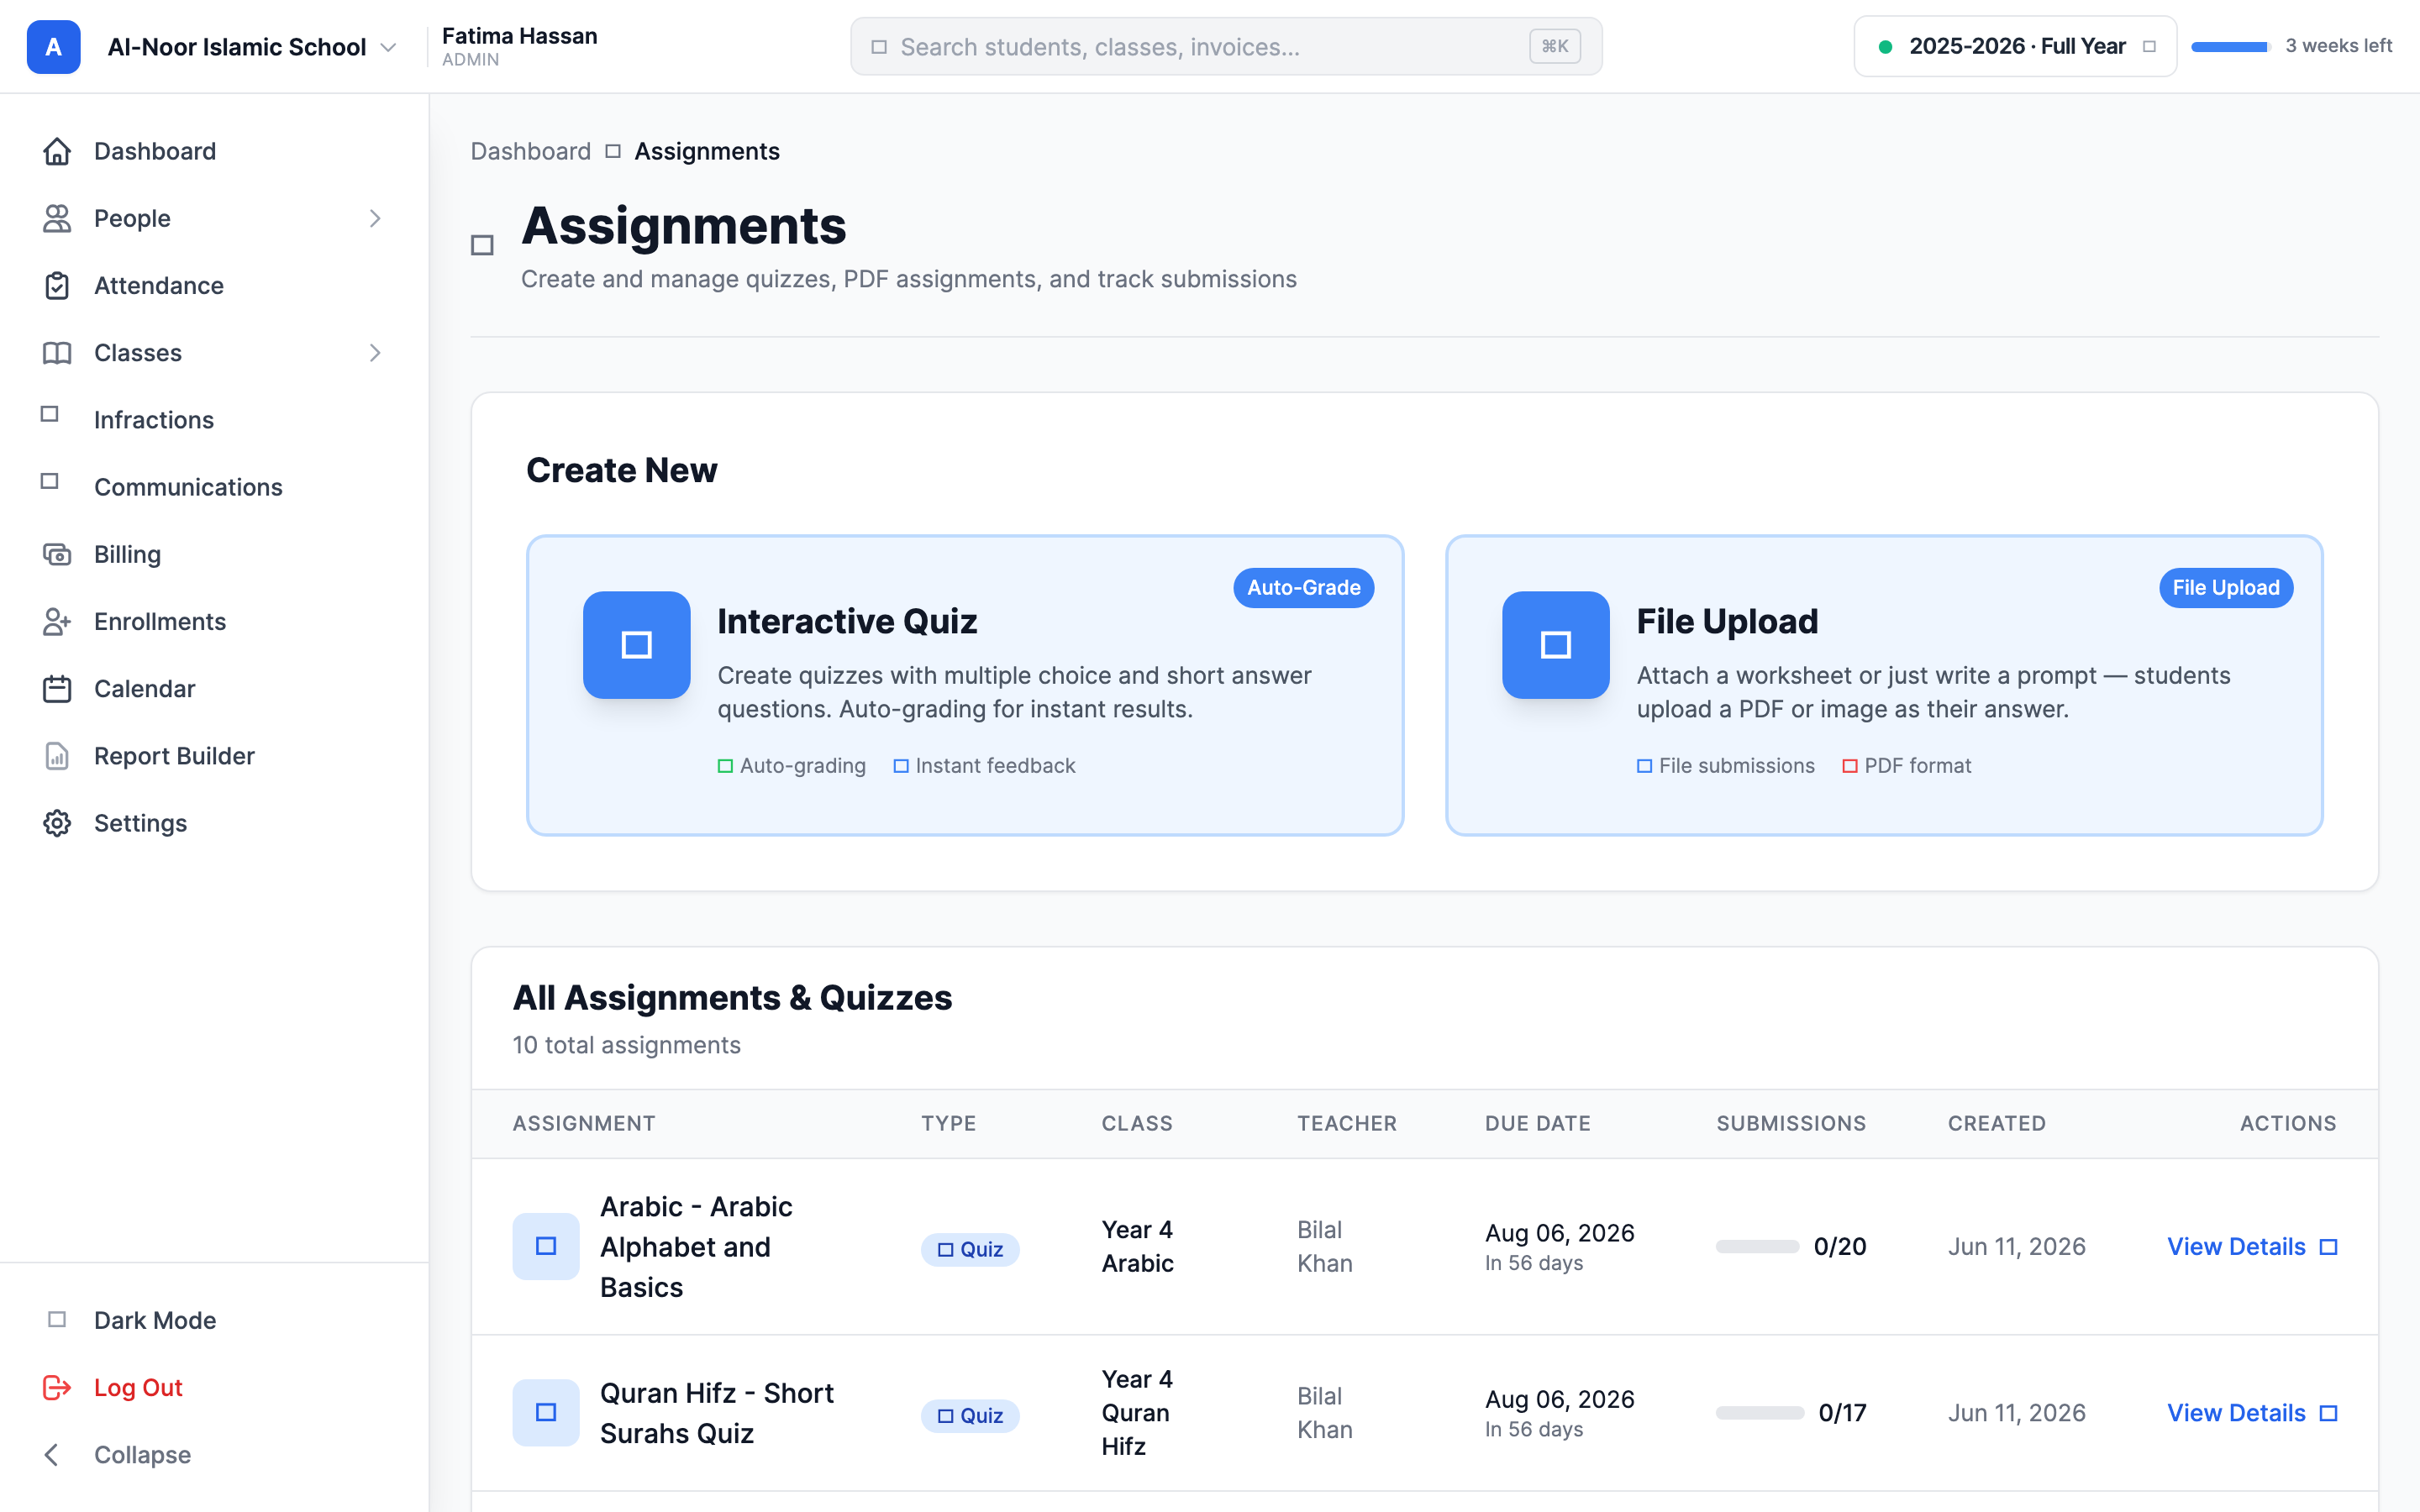Open Report Builder menu item
2420x1512 pixels.
[214, 755]
